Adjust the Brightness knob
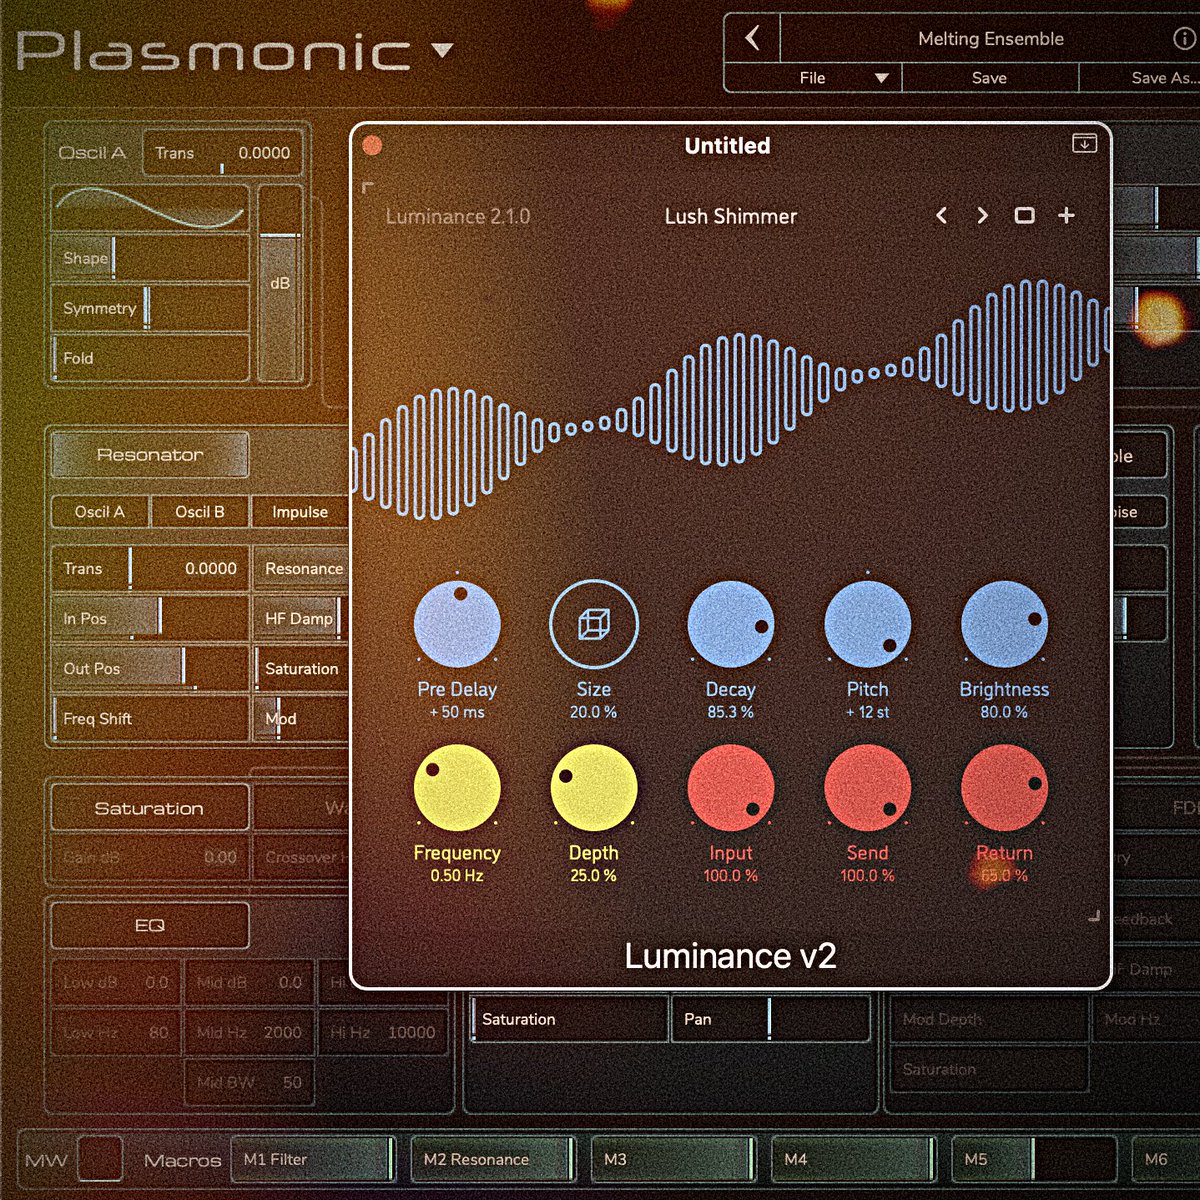Viewport: 1200px width, 1200px height. point(1004,624)
